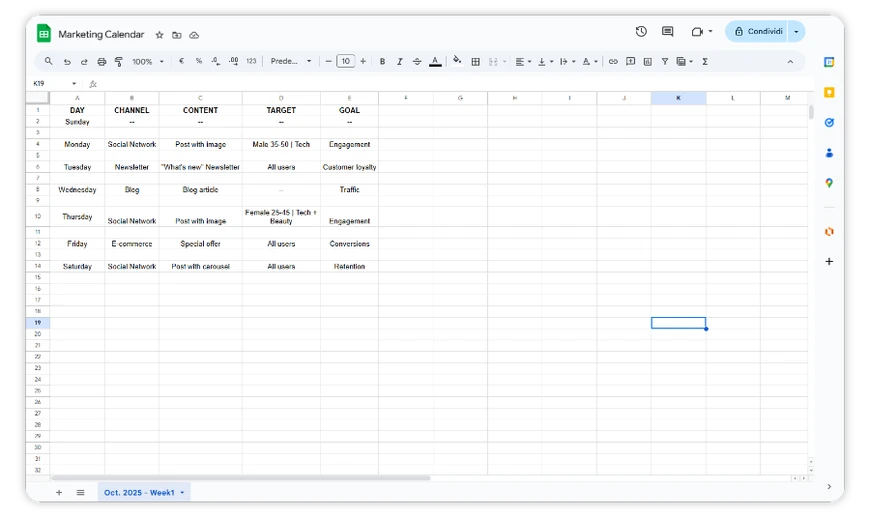Open Google Calendar side panel
This screenshot has height=517, width=870.
(x=829, y=62)
